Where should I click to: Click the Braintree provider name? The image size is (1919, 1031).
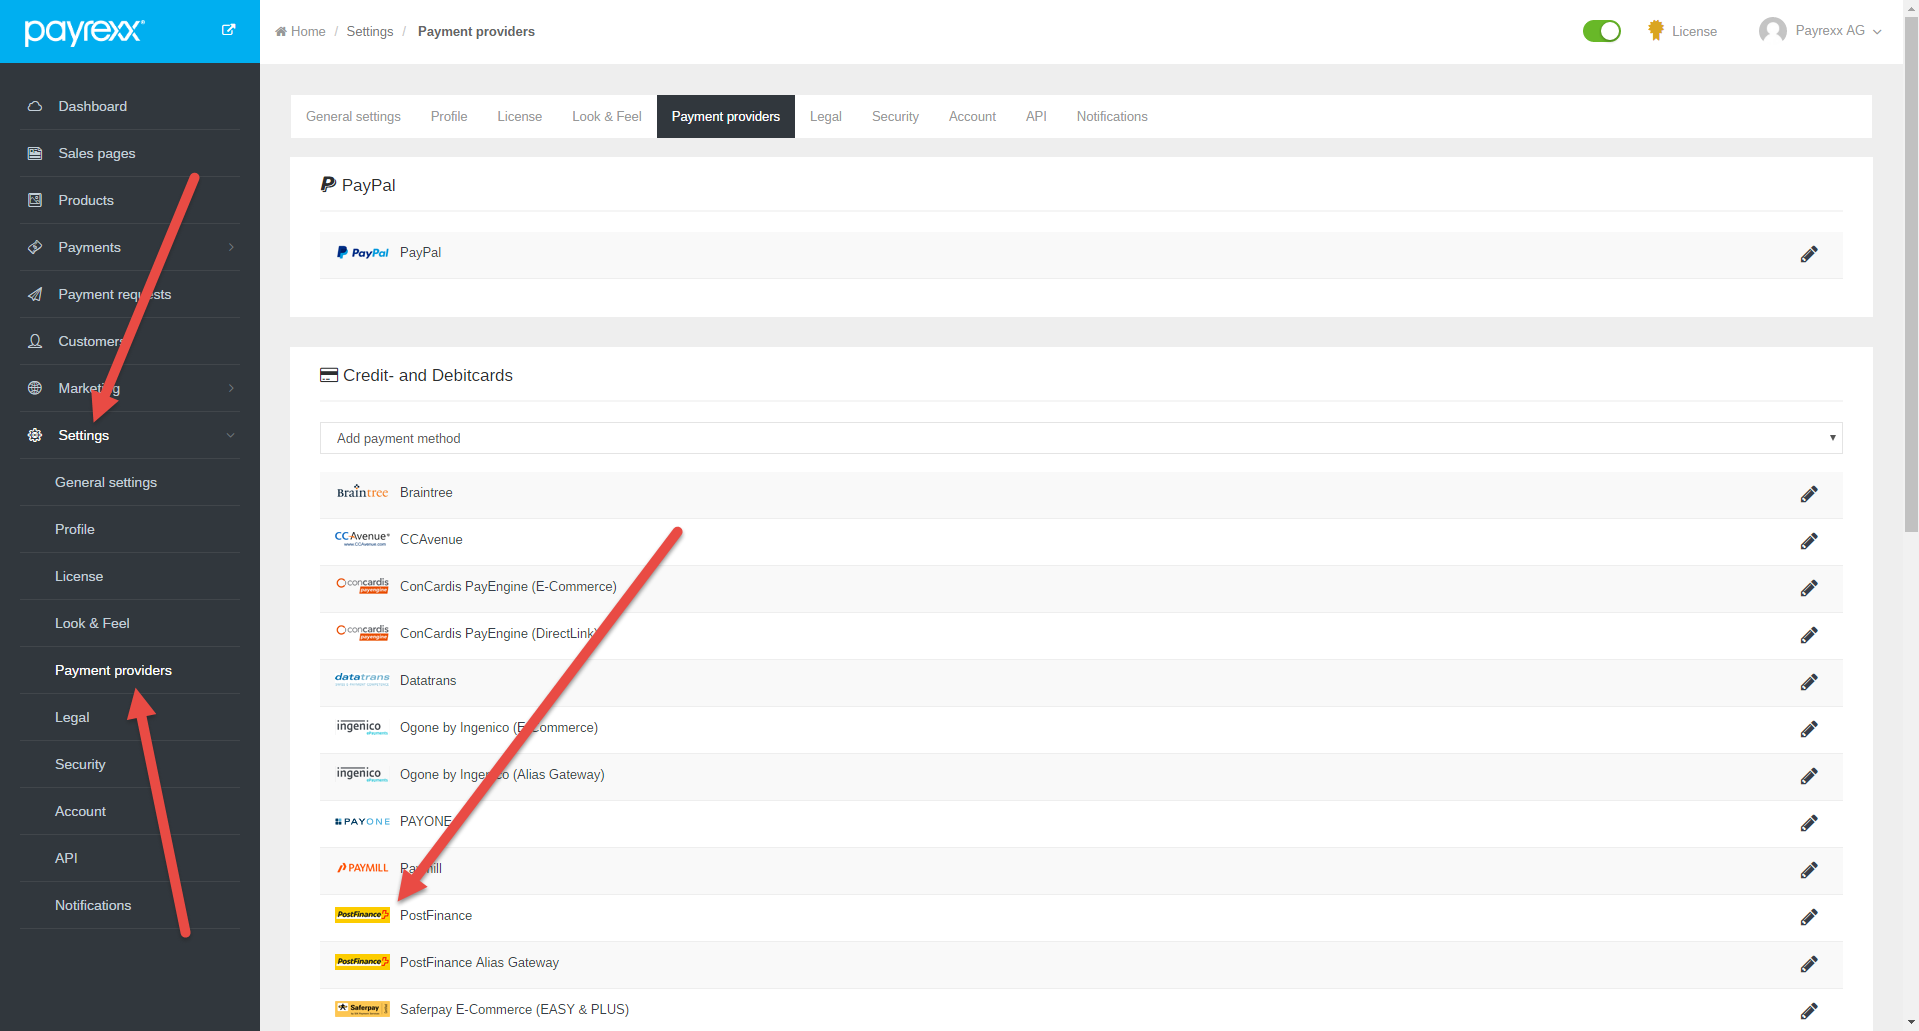pyautogui.click(x=426, y=492)
